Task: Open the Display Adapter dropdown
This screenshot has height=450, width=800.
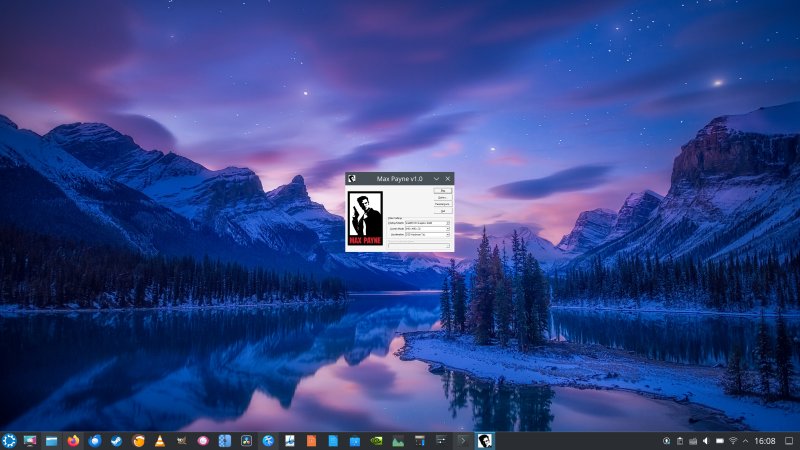Action: tap(427, 223)
